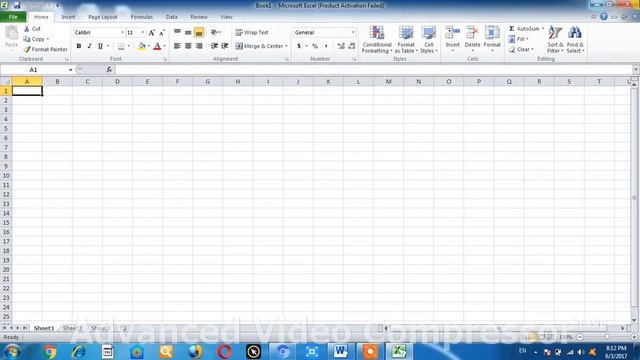Open Word from the taskbar
The width and height of the screenshot is (640, 360).
coord(341,351)
